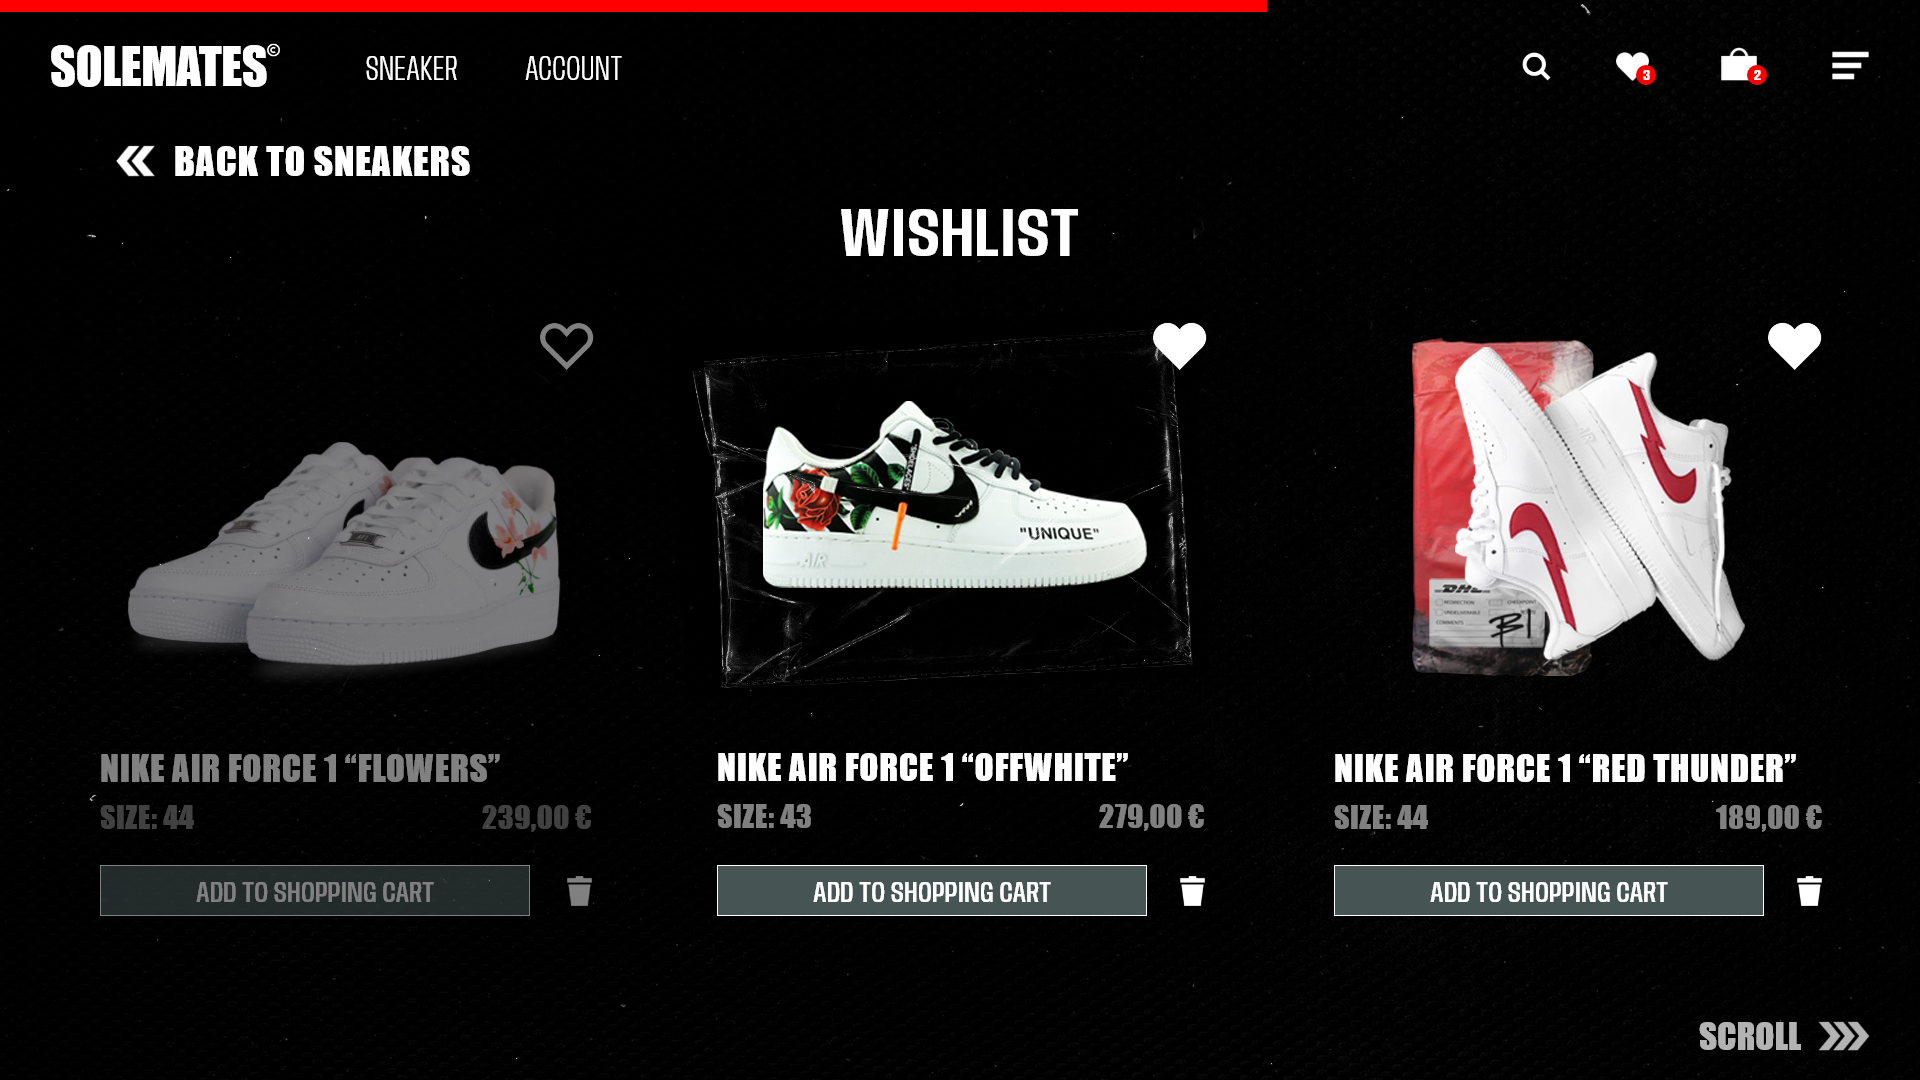Open the search magnifier icon
The width and height of the screenshot is (1920, 1080).
[x=1536, y=67]
